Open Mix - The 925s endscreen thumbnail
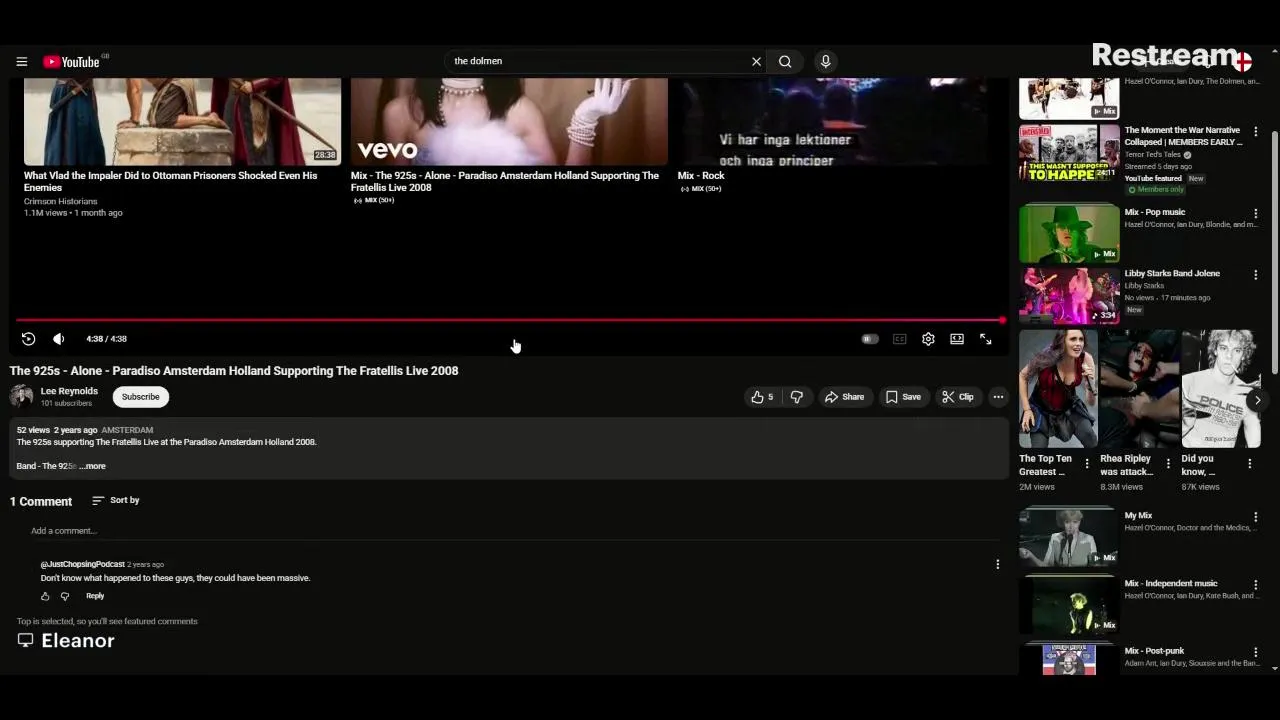The image size is (1280, 720). [x=509, y=121]
